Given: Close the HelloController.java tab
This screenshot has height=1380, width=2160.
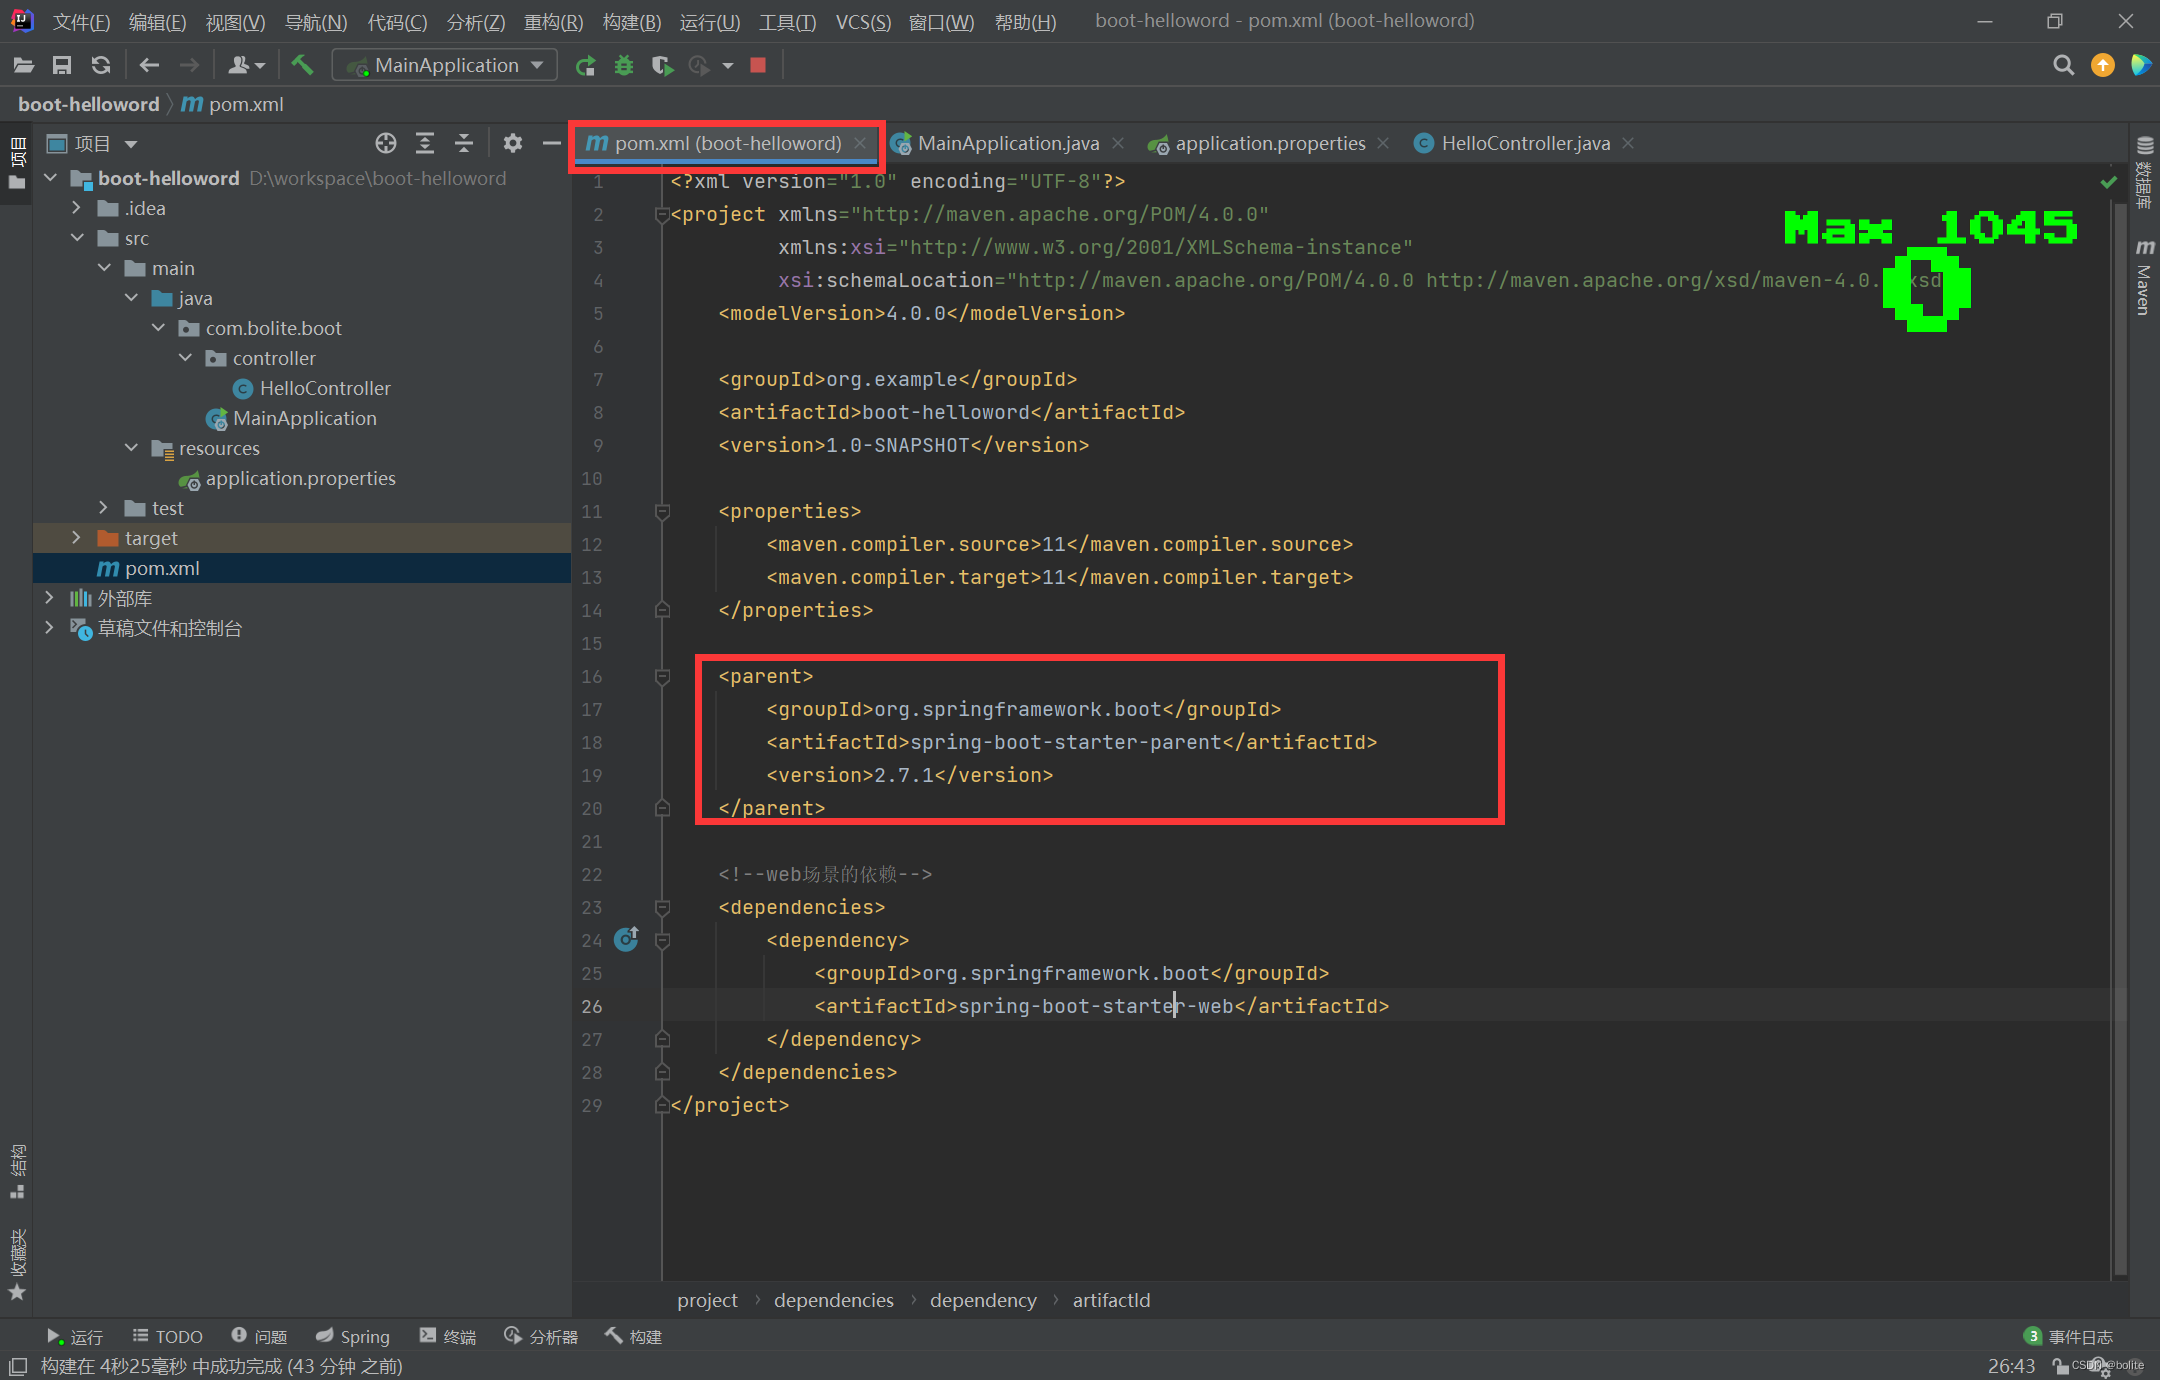Looking at the screenshot, I should coord(1629,143).
